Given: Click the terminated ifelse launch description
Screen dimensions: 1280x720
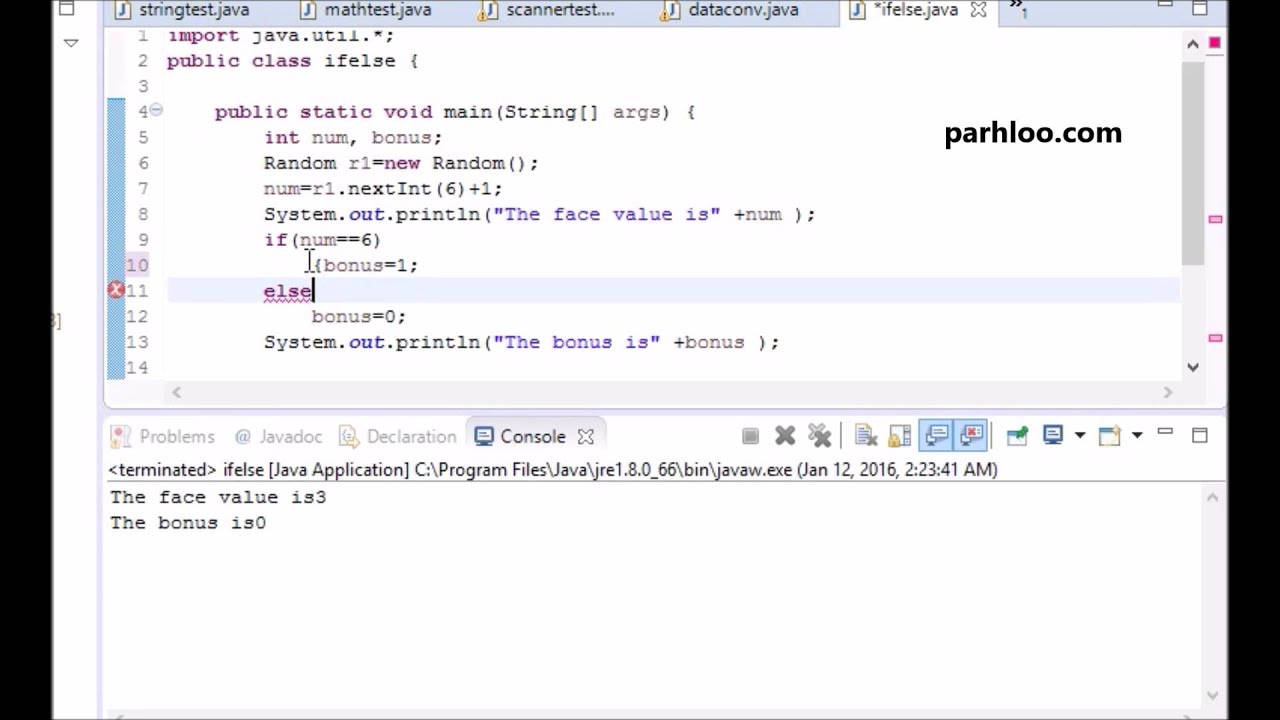Looking at the screenshot, I should pyautogui.click(x=553, y=469).
